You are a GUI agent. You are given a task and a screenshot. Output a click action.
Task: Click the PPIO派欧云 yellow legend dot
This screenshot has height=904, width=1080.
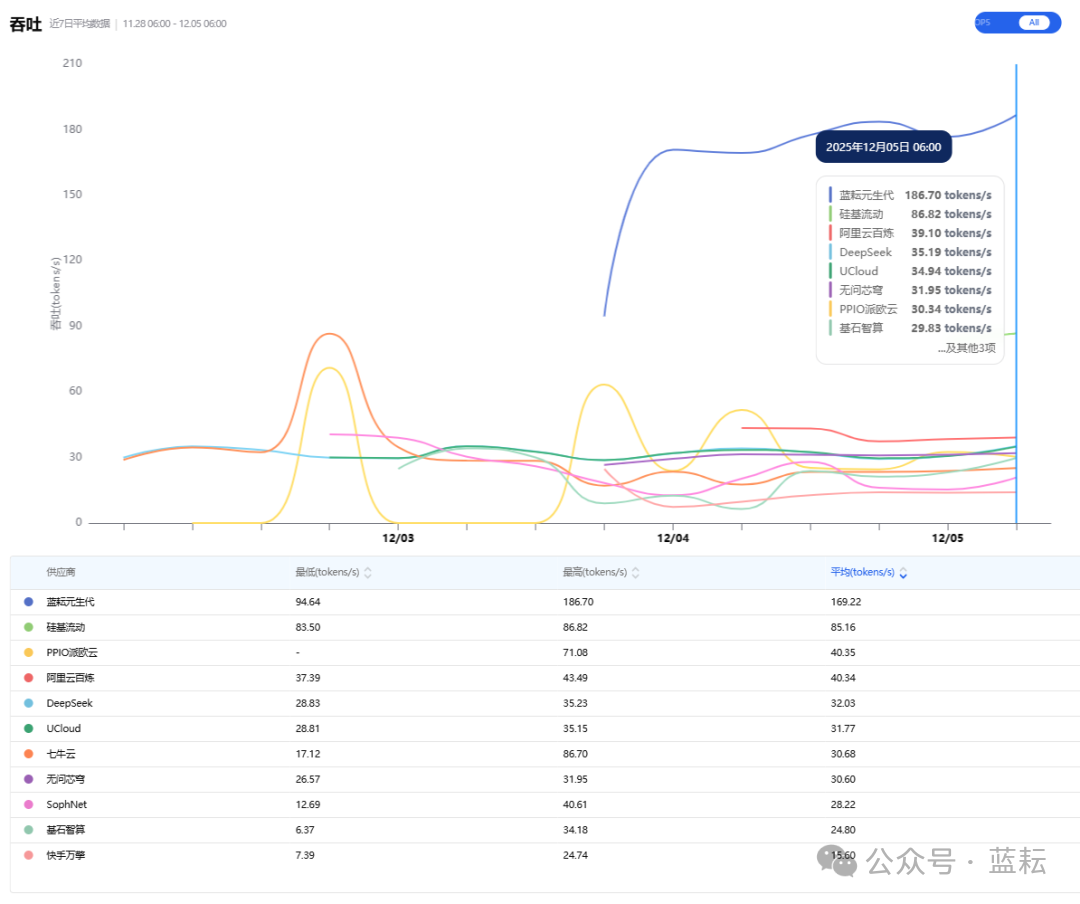(28, 653)
